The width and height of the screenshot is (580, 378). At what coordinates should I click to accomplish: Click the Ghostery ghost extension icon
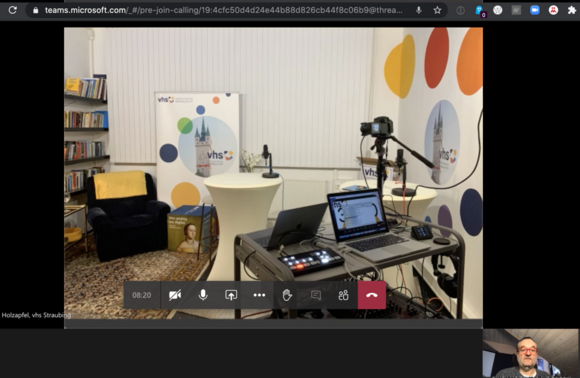pos(480,11)
